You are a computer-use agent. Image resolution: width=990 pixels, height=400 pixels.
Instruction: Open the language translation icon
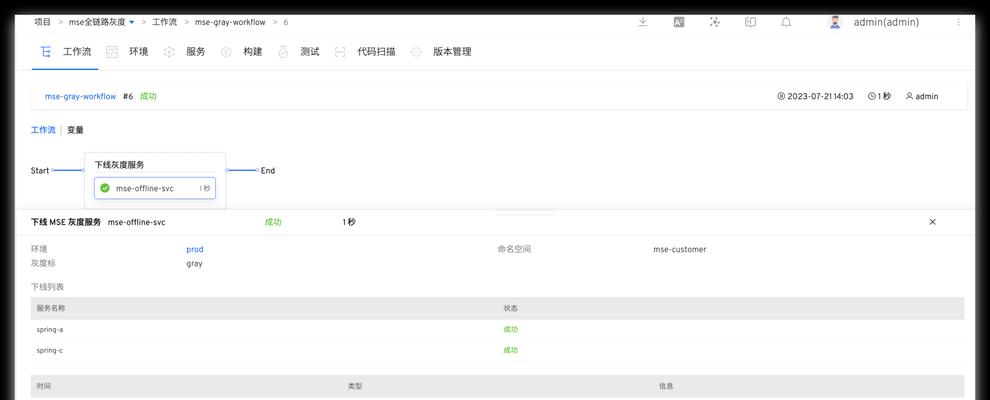pyautogui.click(x=679, y=22)
